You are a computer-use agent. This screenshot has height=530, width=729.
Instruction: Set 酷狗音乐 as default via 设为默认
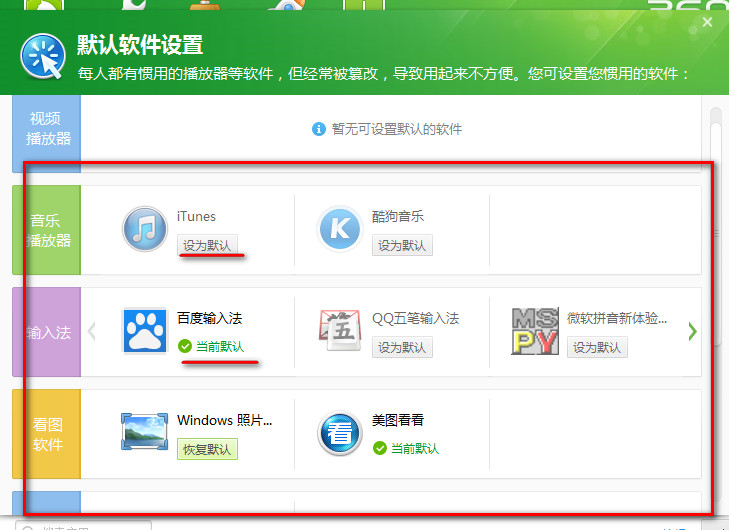point(402,245)
